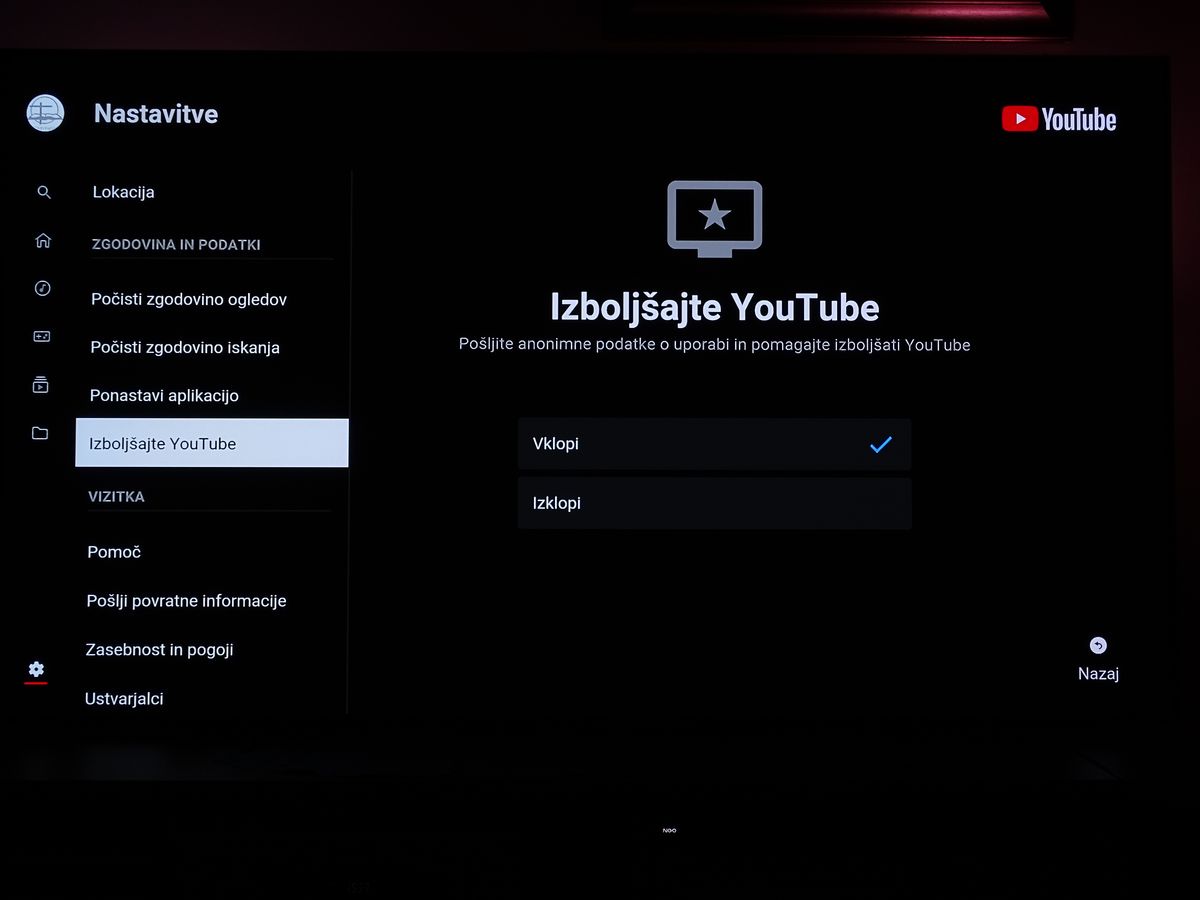Click the monitor star icon above the heading

[714, 218]
